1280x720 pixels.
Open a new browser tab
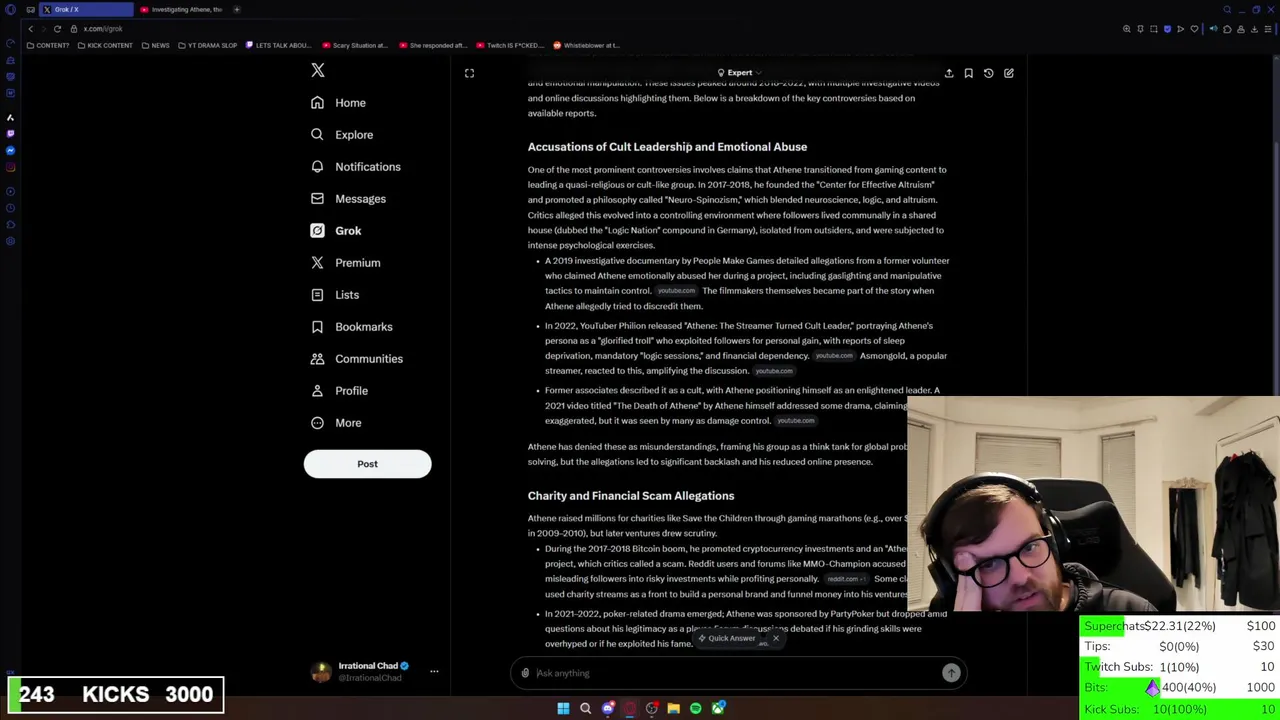pyautogui.click(x=237, y=9)
